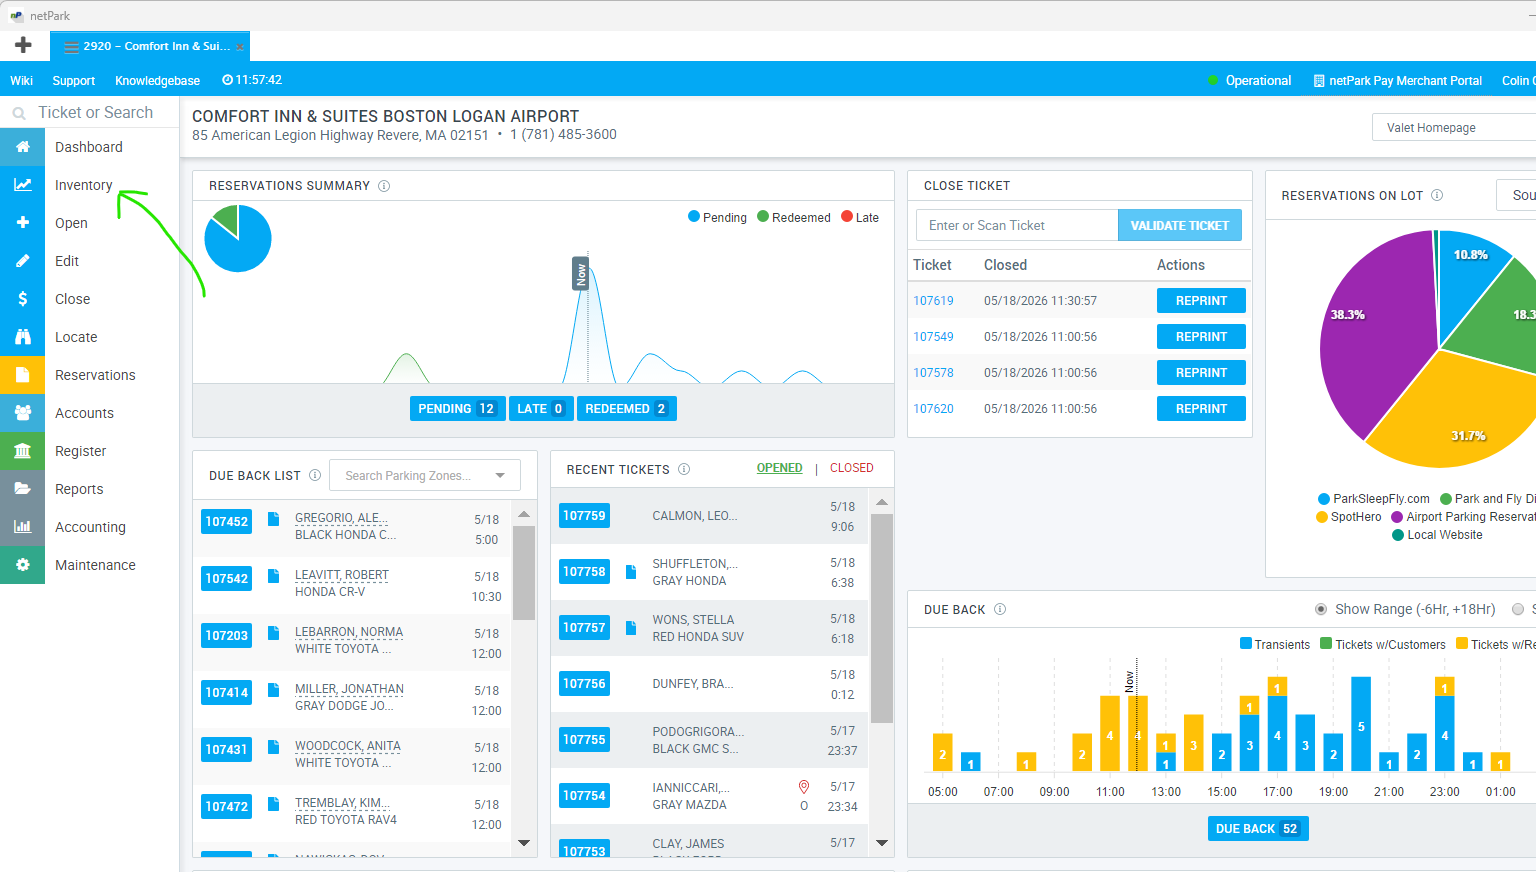
Task: Expand the Search Parking Zones dropdown
Action: [425, 476]
